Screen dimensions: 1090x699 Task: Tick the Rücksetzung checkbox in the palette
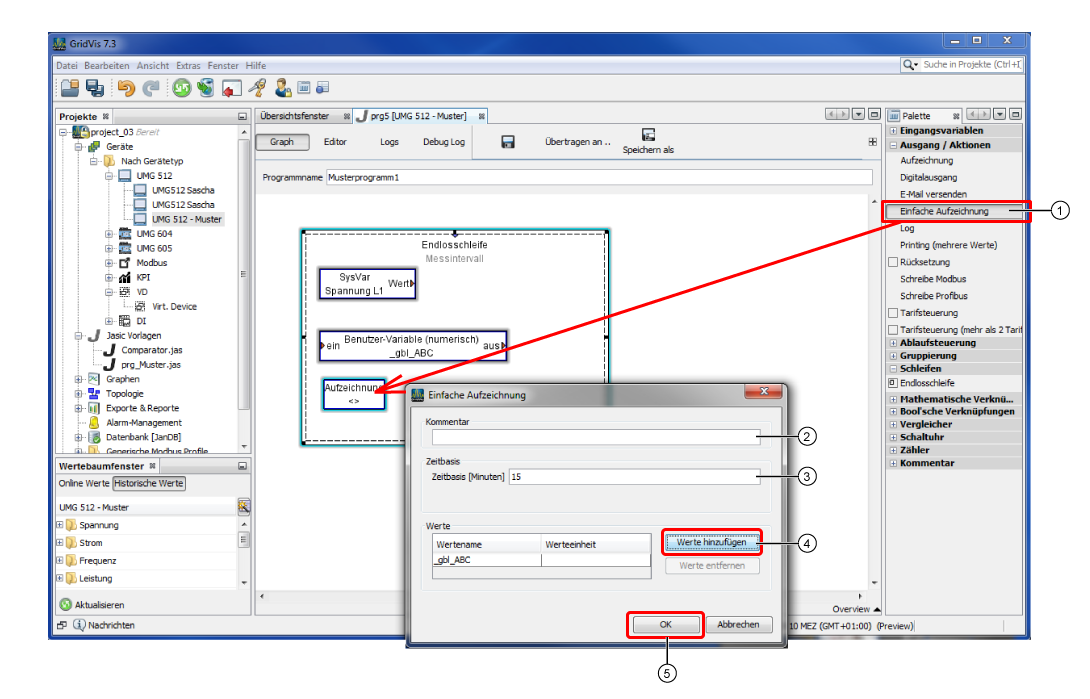point(893,262)
